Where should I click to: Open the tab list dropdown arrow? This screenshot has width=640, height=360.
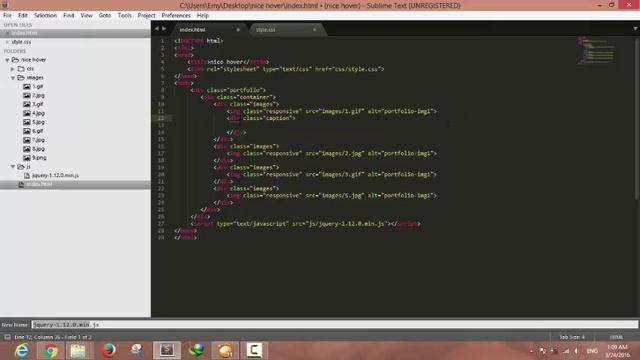click(635, 29)
